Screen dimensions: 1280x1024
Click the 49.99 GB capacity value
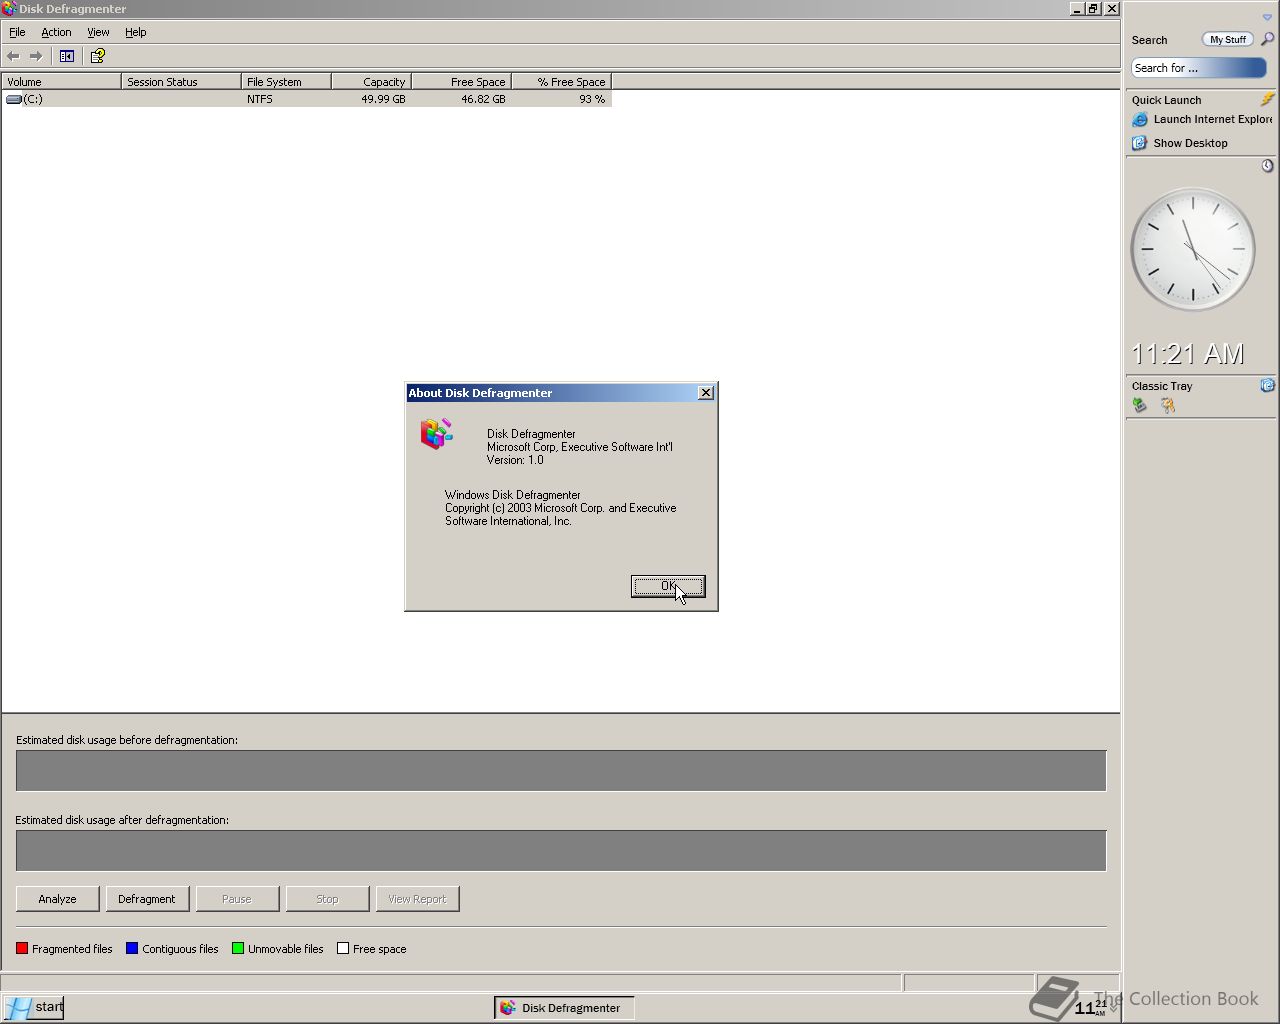click(383, 99)
